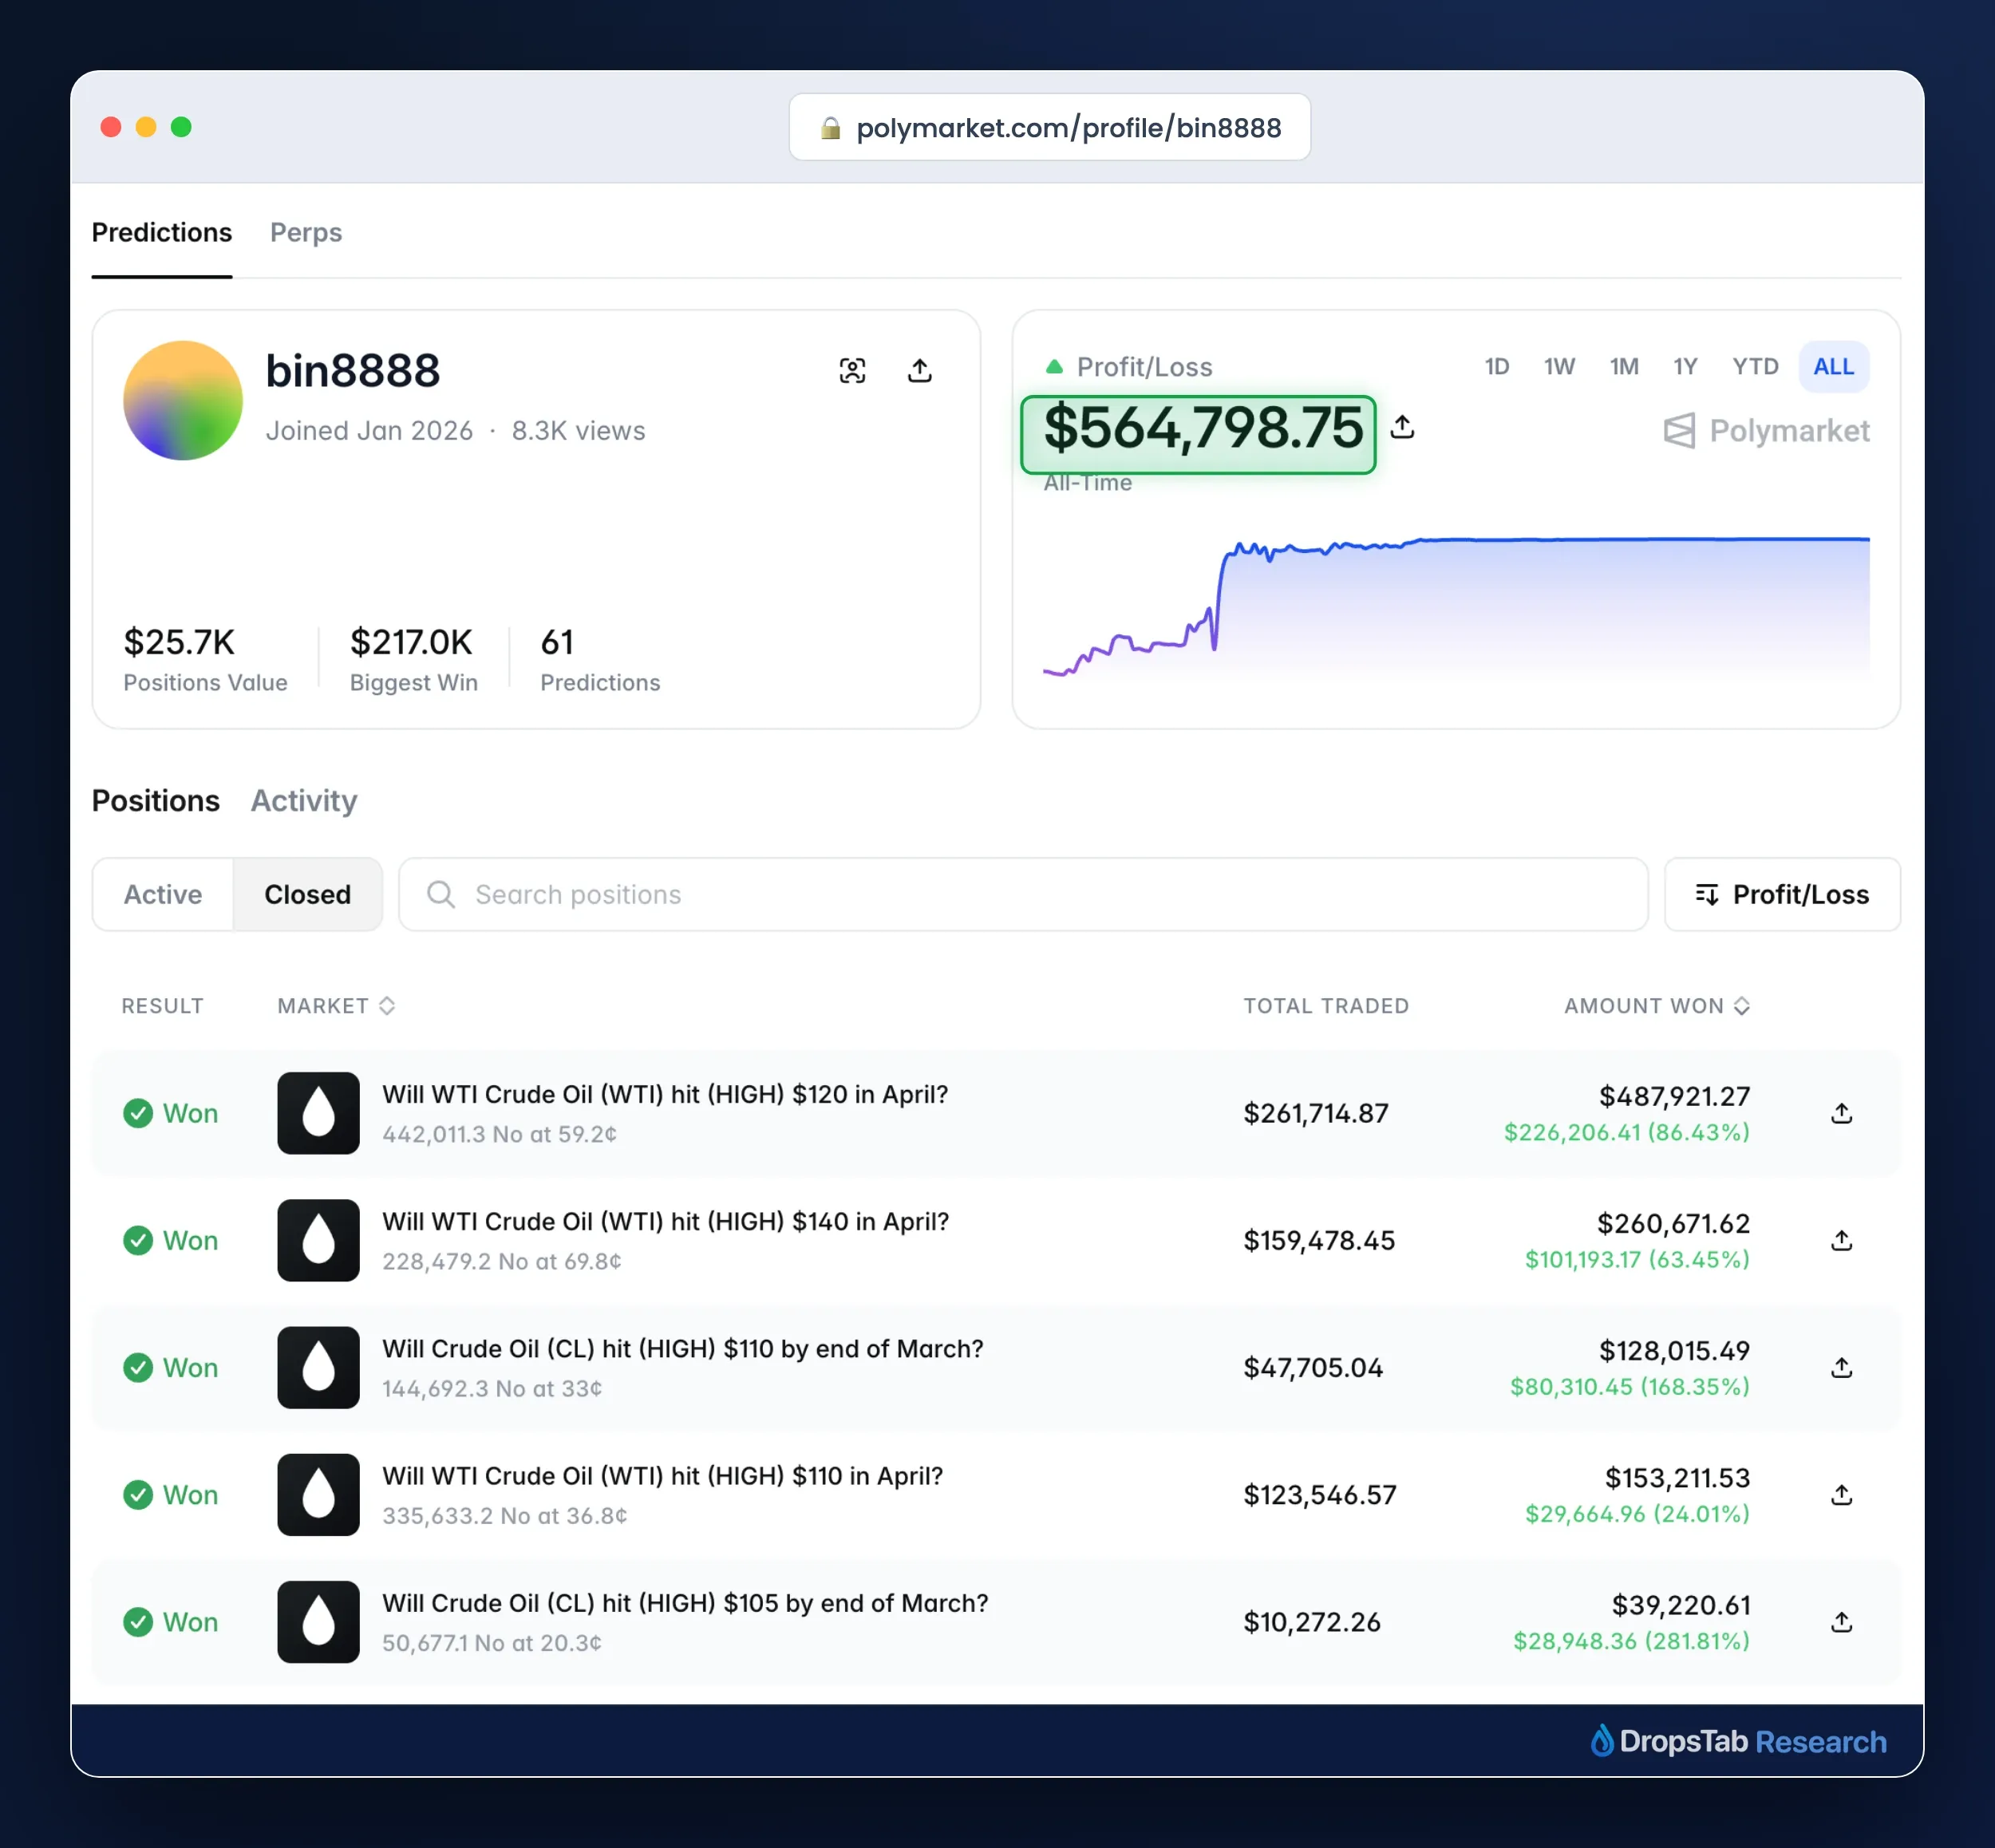Share the $140 in April WTI position

click(x=1842, y=1240)
